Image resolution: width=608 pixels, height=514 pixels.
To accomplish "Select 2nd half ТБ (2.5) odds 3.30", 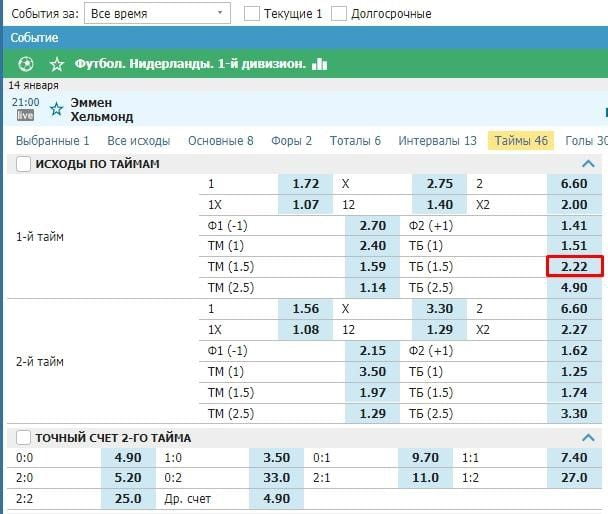I will click(x=574, y=413).
